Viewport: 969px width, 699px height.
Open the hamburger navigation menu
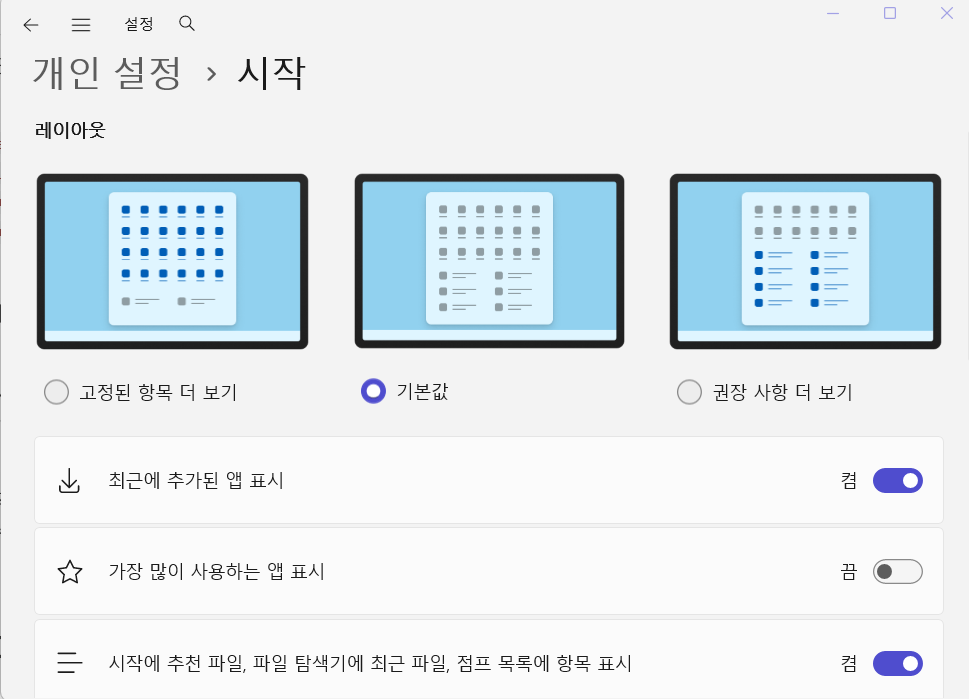point(81,25)
